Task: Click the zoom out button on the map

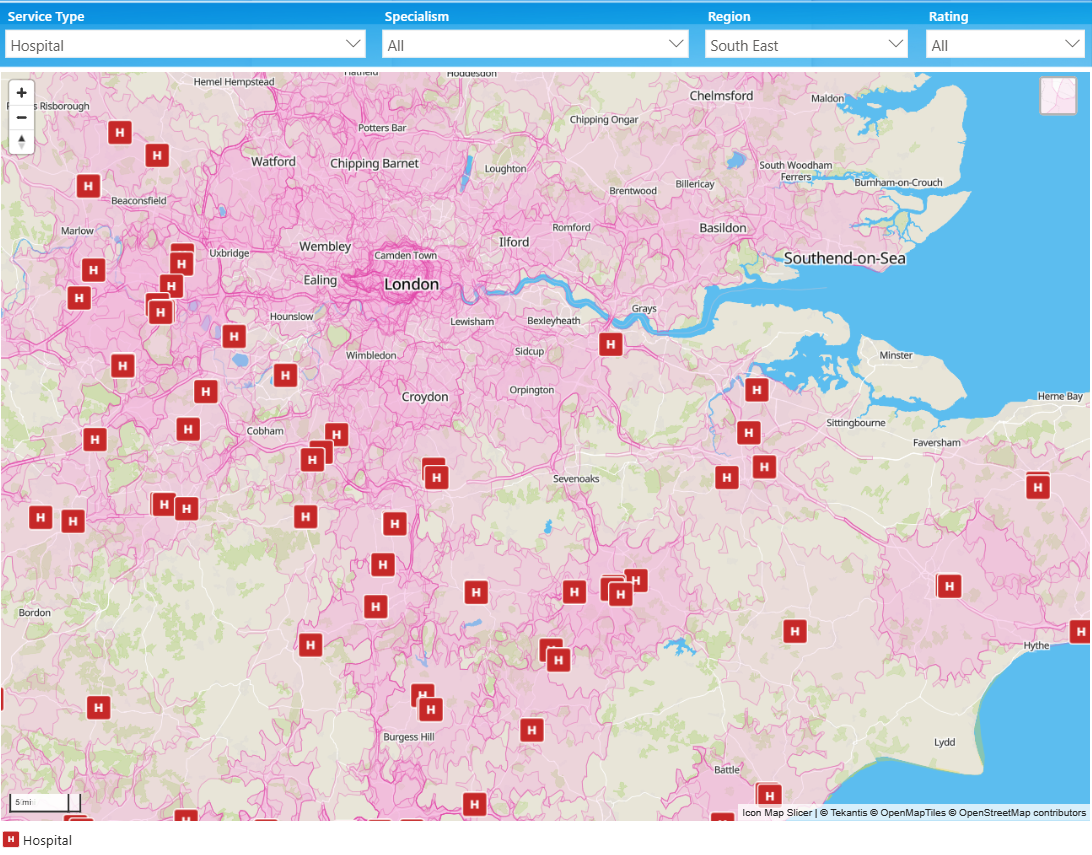Action: [21, 117]
